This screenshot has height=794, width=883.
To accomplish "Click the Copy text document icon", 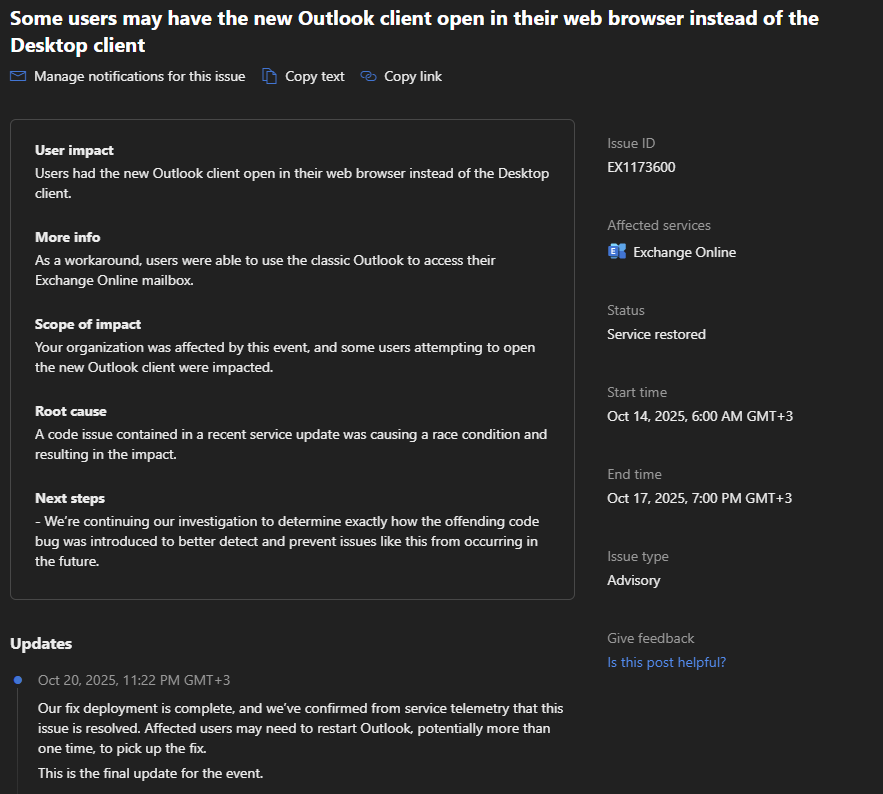I will (269, 76).
